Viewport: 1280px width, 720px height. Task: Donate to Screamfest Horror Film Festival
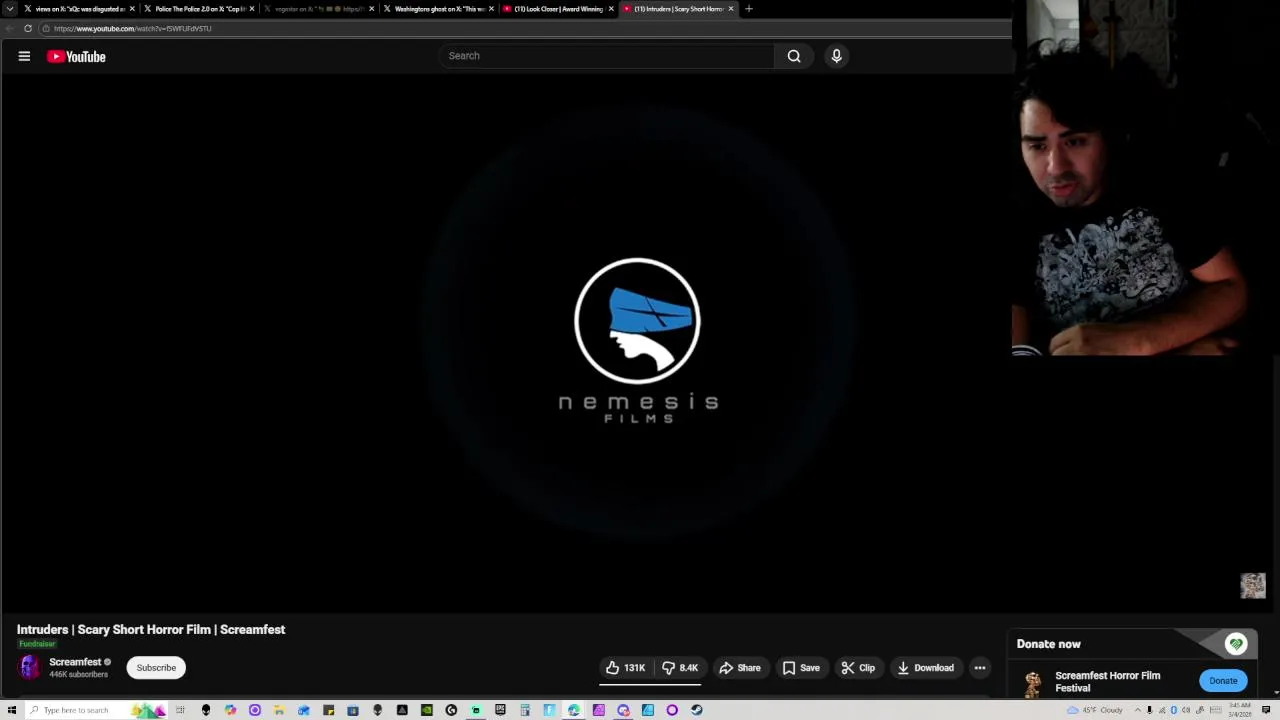(1223, 681)
